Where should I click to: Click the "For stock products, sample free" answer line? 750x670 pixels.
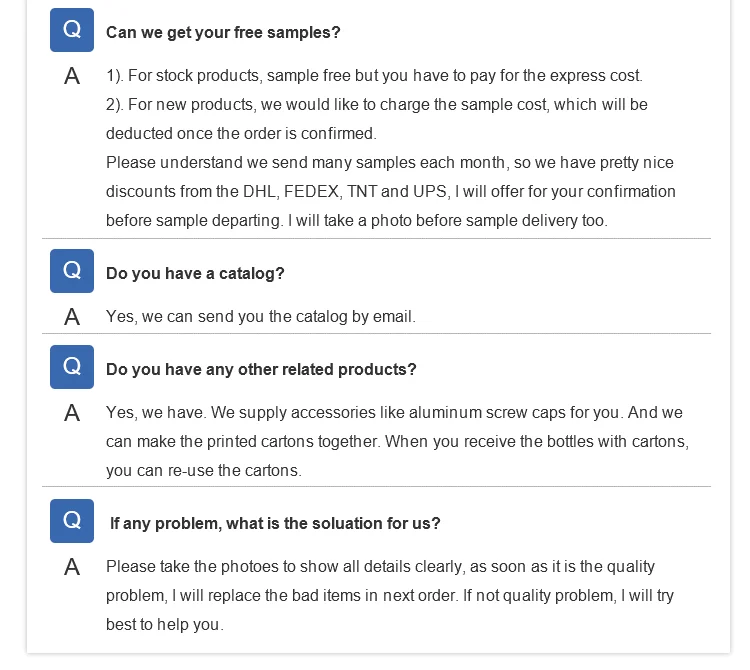[x=374, y=76]
